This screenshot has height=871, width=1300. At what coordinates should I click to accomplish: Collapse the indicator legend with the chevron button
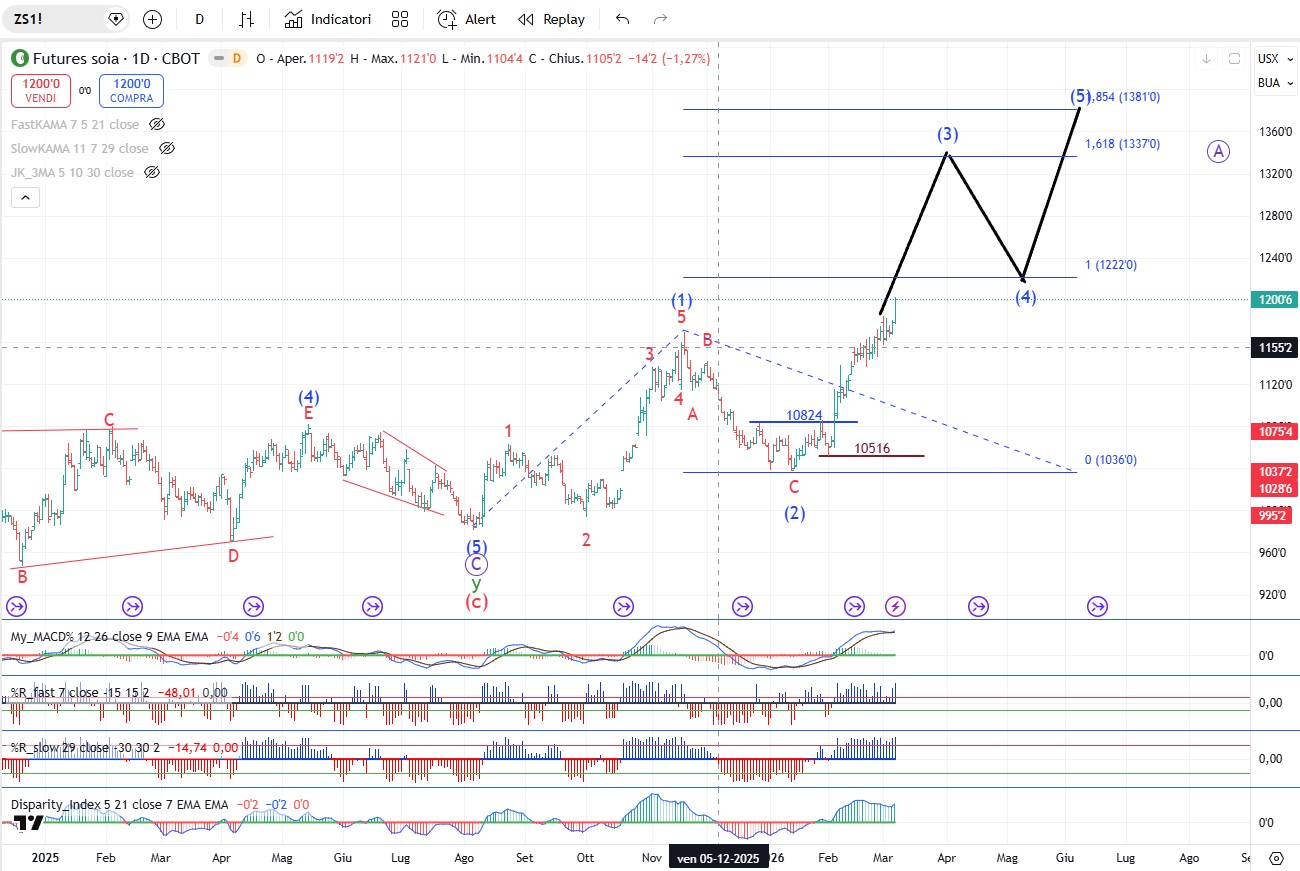pyautogui.click(x=26, y=197)
